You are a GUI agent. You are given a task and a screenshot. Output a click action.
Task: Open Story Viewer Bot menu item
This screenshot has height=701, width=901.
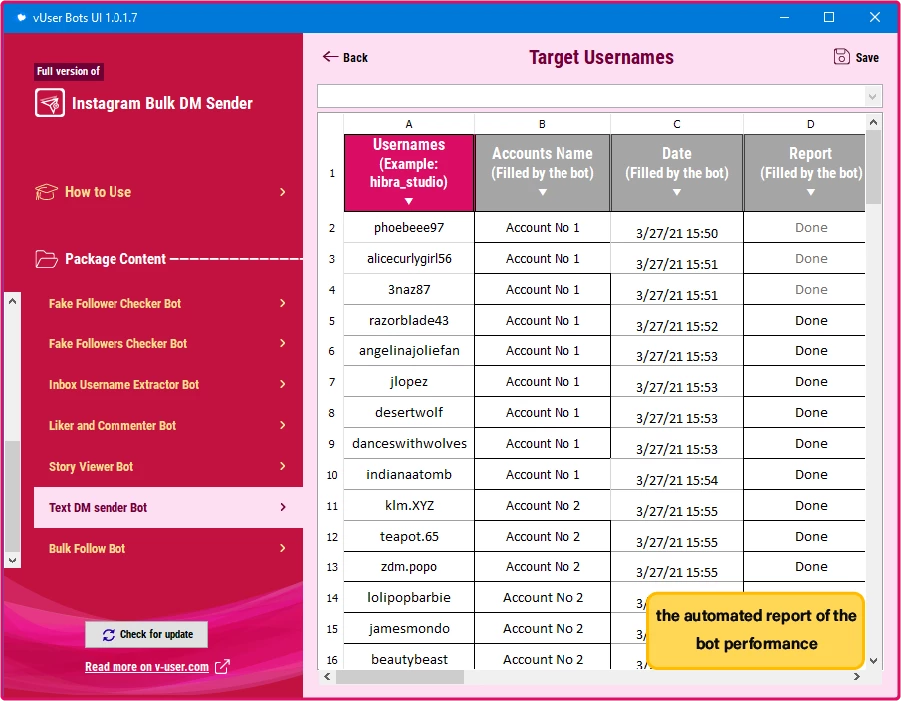[x=168, y=467]
